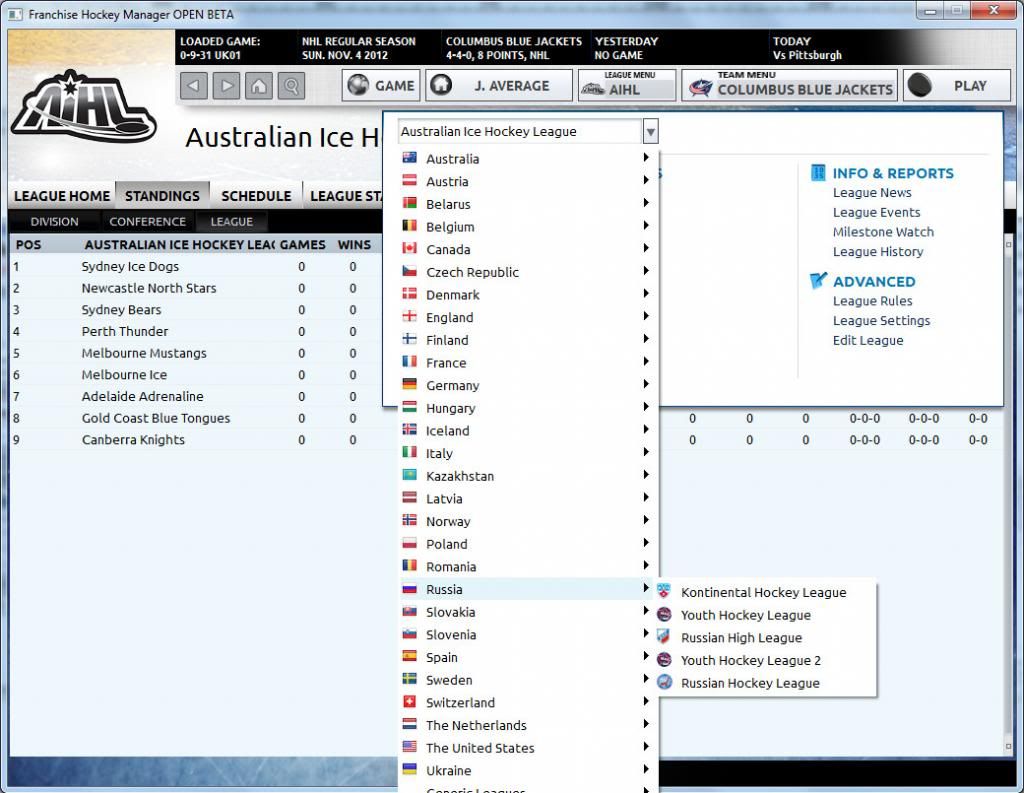This screenshot has height=793, width=1024.
Task: Click the Czech Republic flag icon
Action: (x=409, y=271)
